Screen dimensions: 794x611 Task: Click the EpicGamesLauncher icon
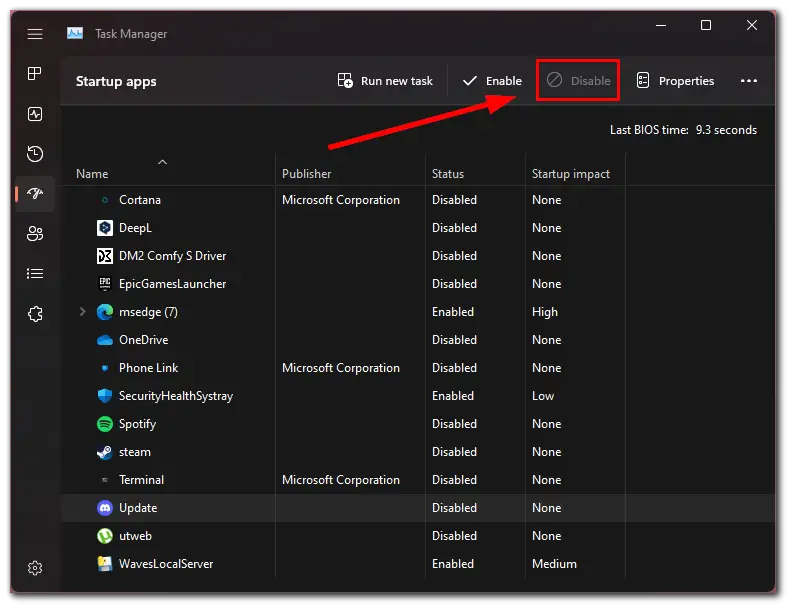105,284
